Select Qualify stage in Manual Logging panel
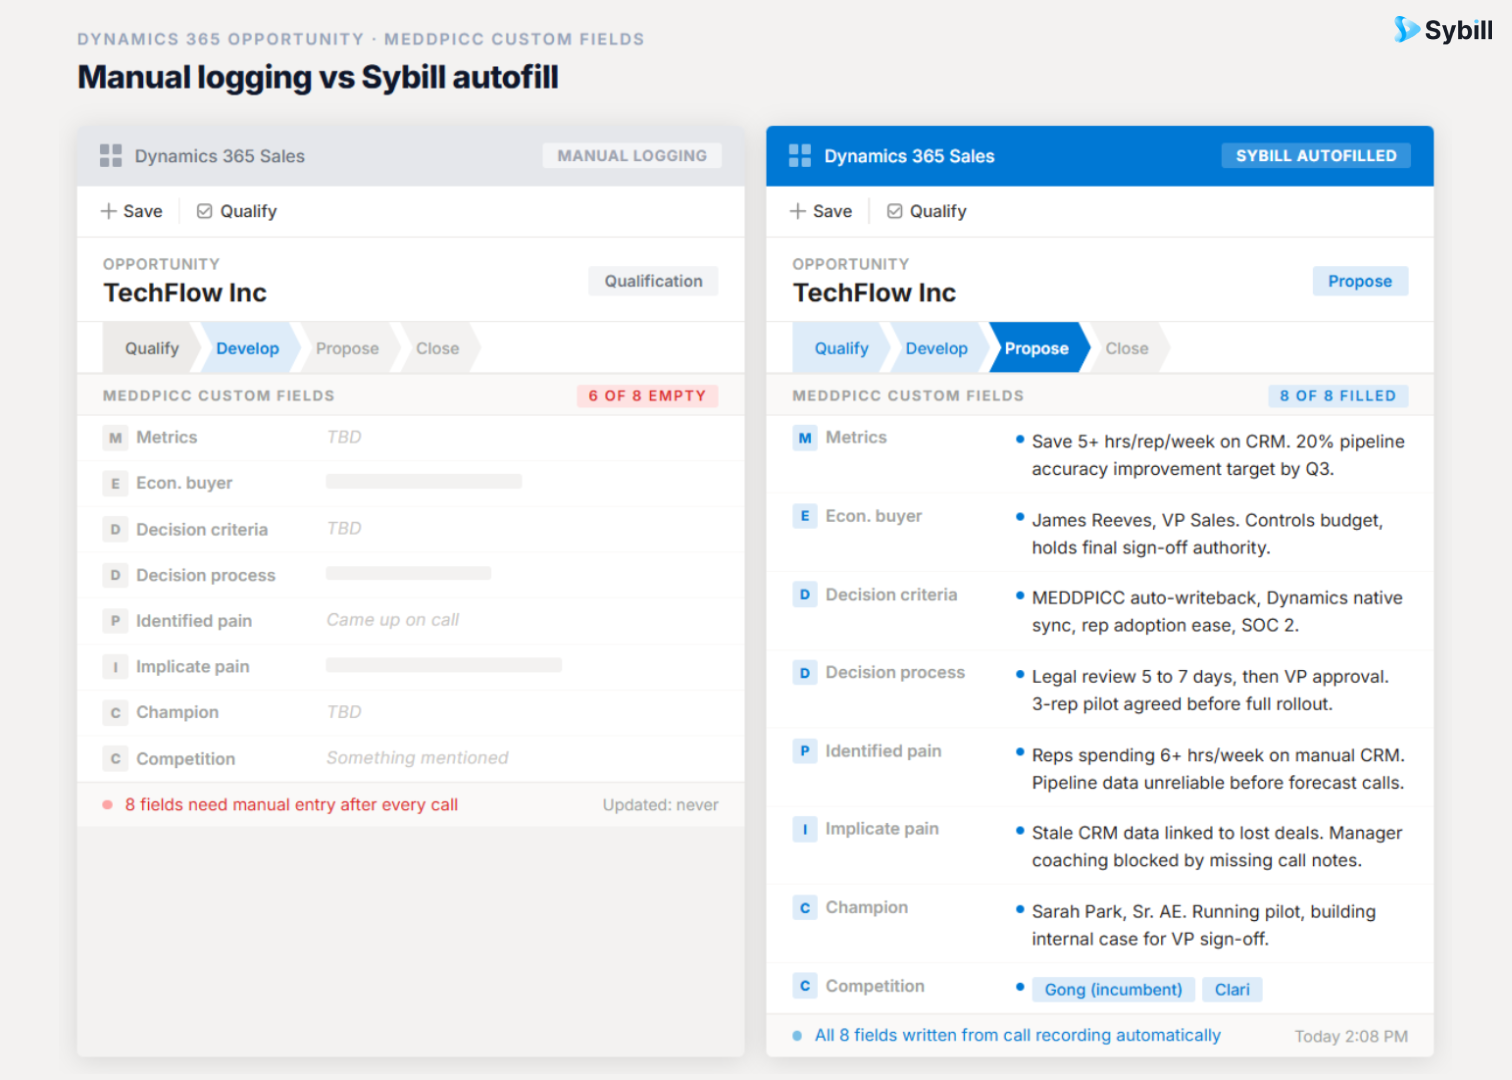Viewport: 1512px width, 1080px height. [x=152, y=348]
